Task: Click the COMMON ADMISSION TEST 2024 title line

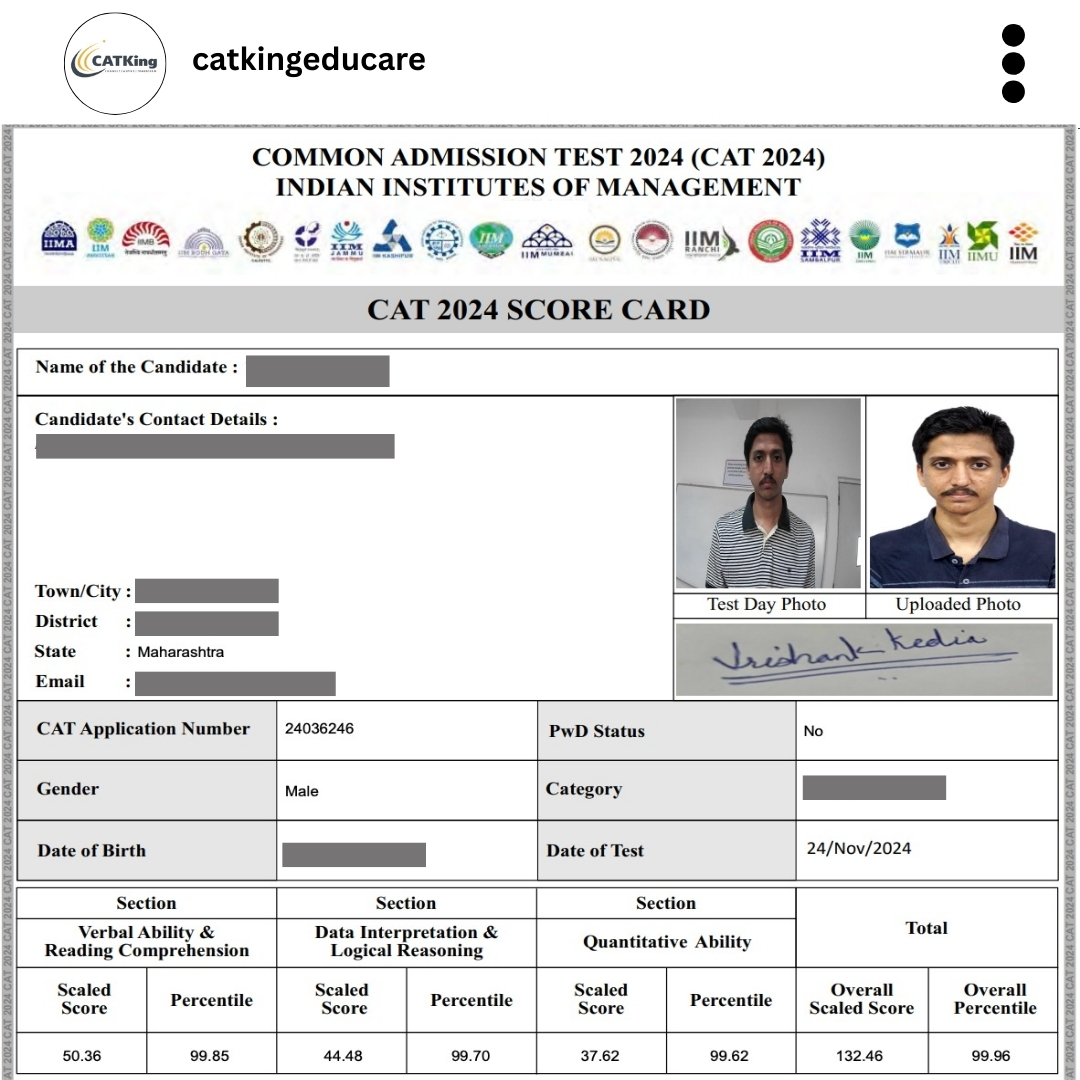Action: click(539, 157)
